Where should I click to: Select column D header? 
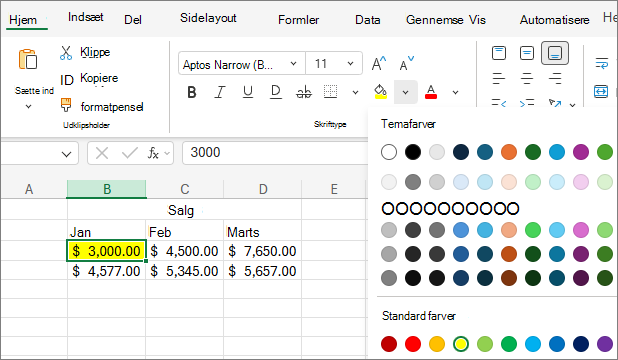pyautogui.click(x=263, y=189)
